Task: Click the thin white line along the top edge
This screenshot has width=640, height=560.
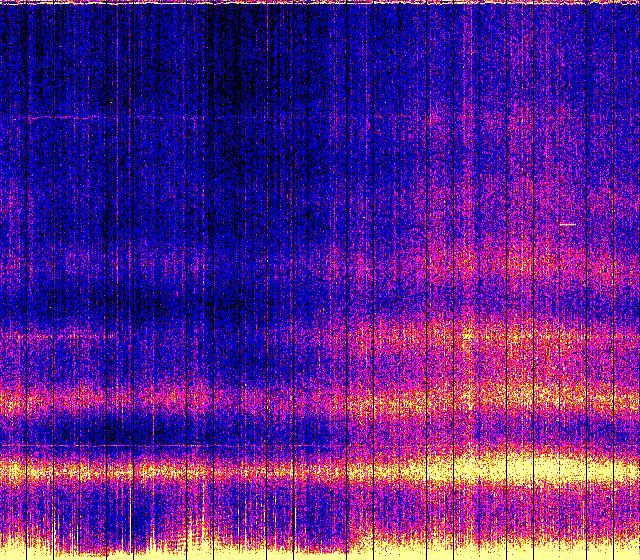Action: 320,3
